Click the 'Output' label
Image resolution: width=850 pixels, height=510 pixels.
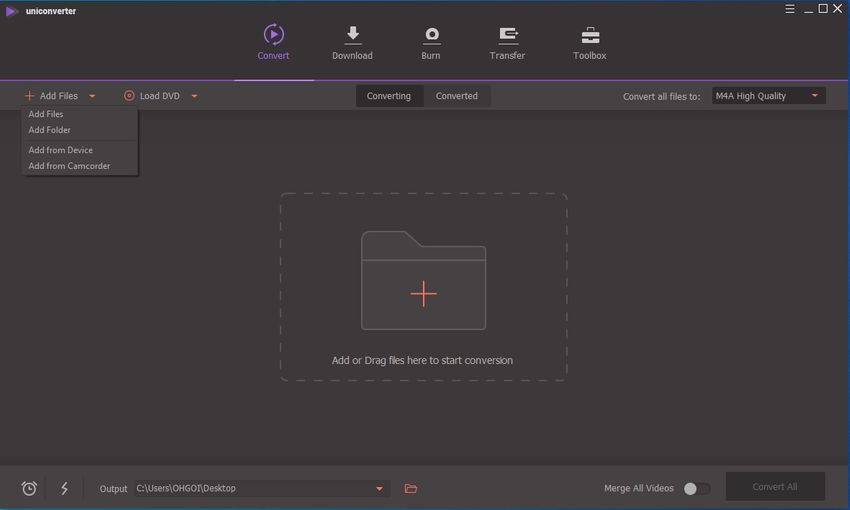[x=113, y=489]
